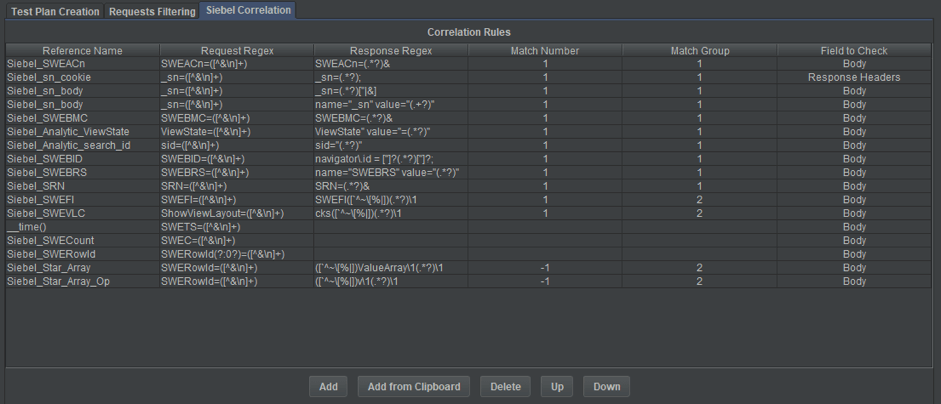Click the cks response regex cell
Viewport: 941px width, 404px height.
coord(391,213)
